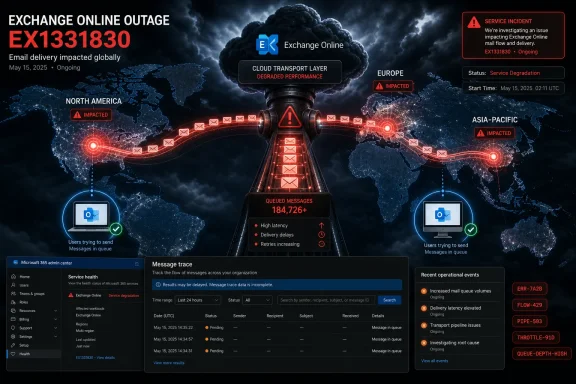Screen dimensions: 576x384
Task: Click the Outlook desktop monitor icon under Asia-Pacific
Action: 443,219
